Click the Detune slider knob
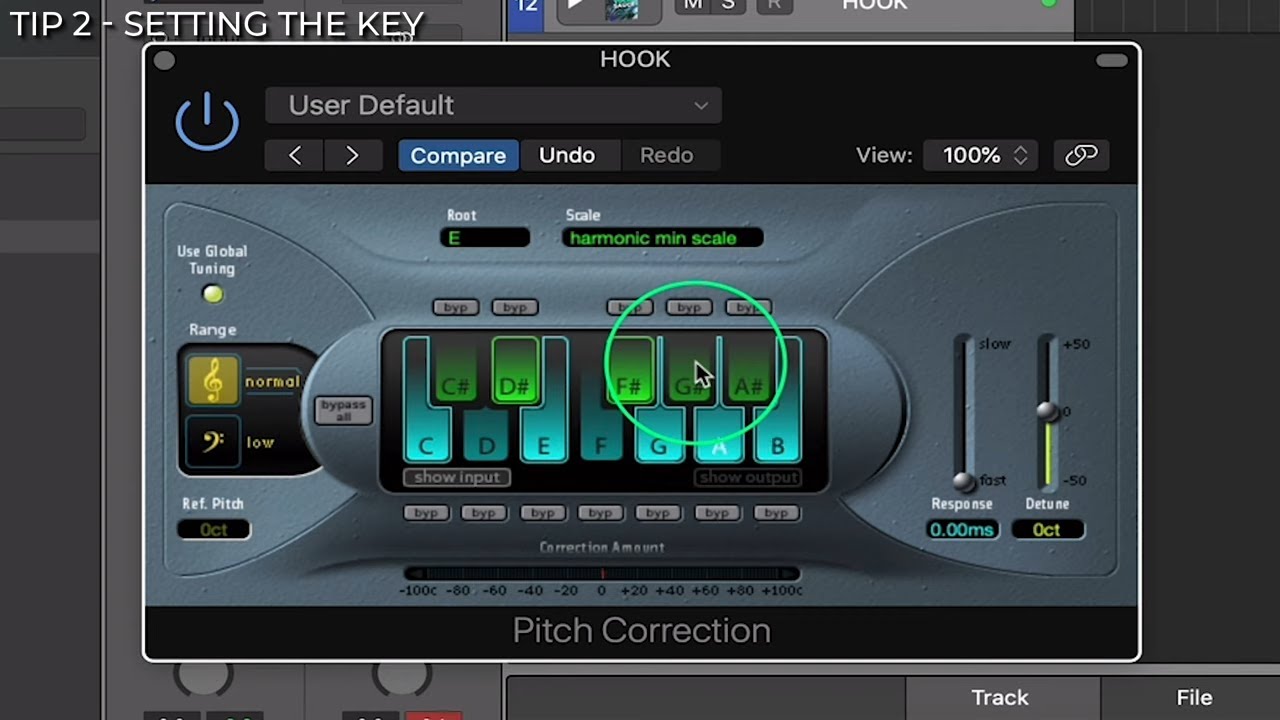Screen dimensions: 1280x720 click(x=1046, y=412)
